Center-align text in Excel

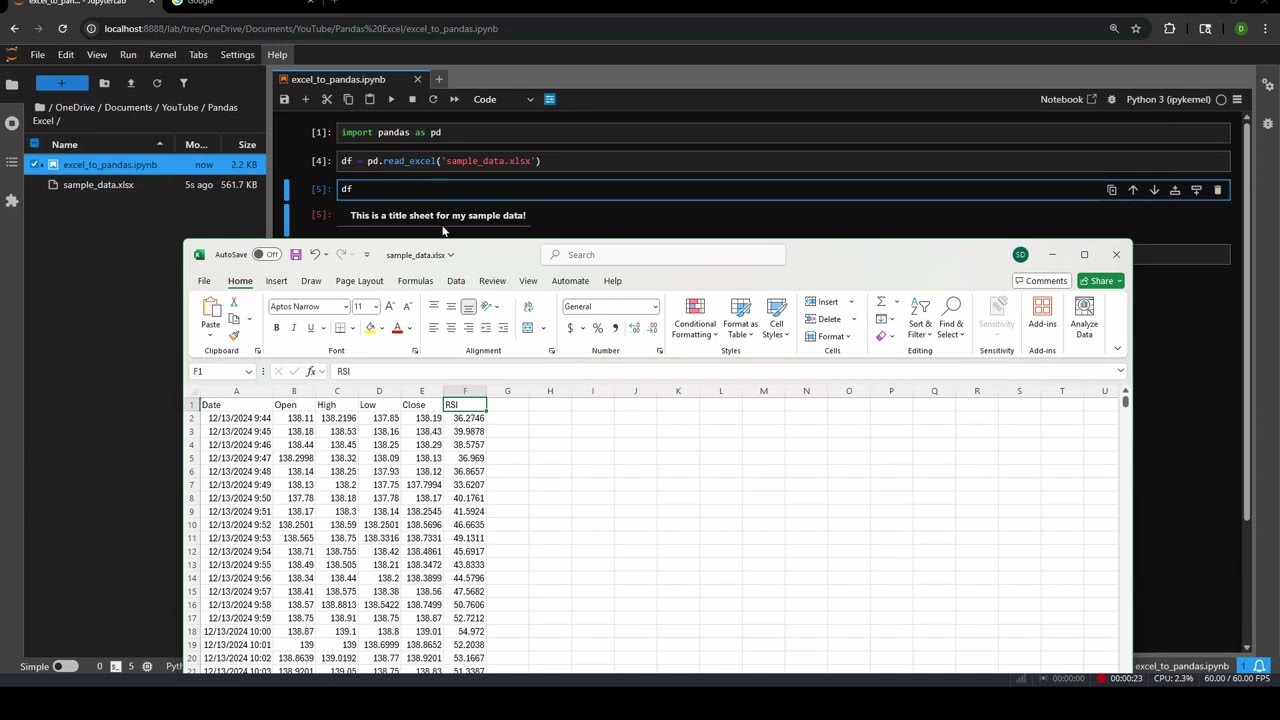451,328
